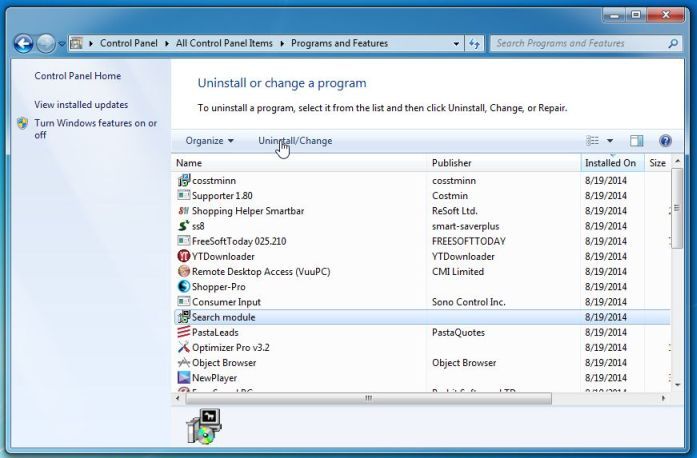Screen dimensions: 697x458
Task: Click Control Panel breadcrumb
Action: click(x=128, y=43)
